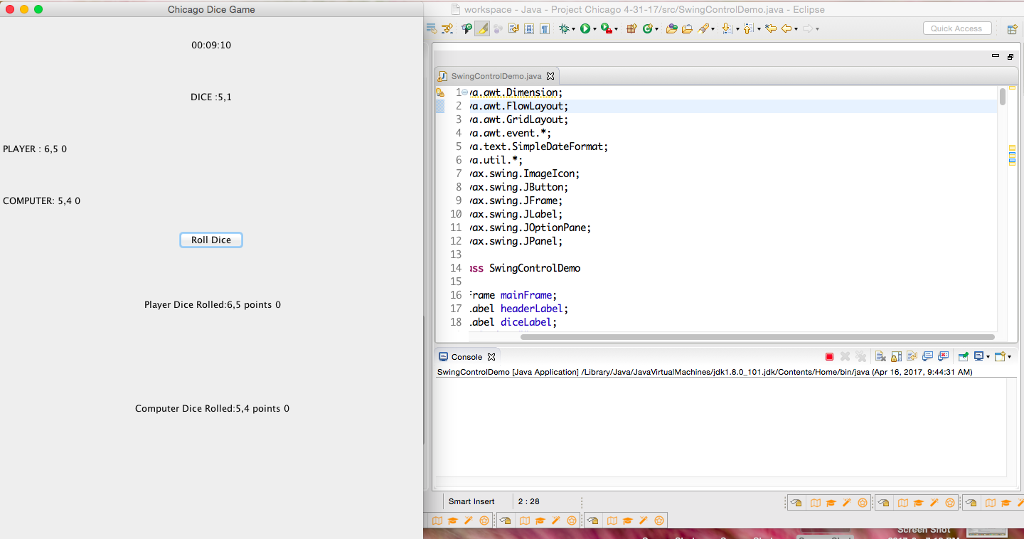
Task: Click the Open Perspective icon
Action: click(x=1012, y=29)
